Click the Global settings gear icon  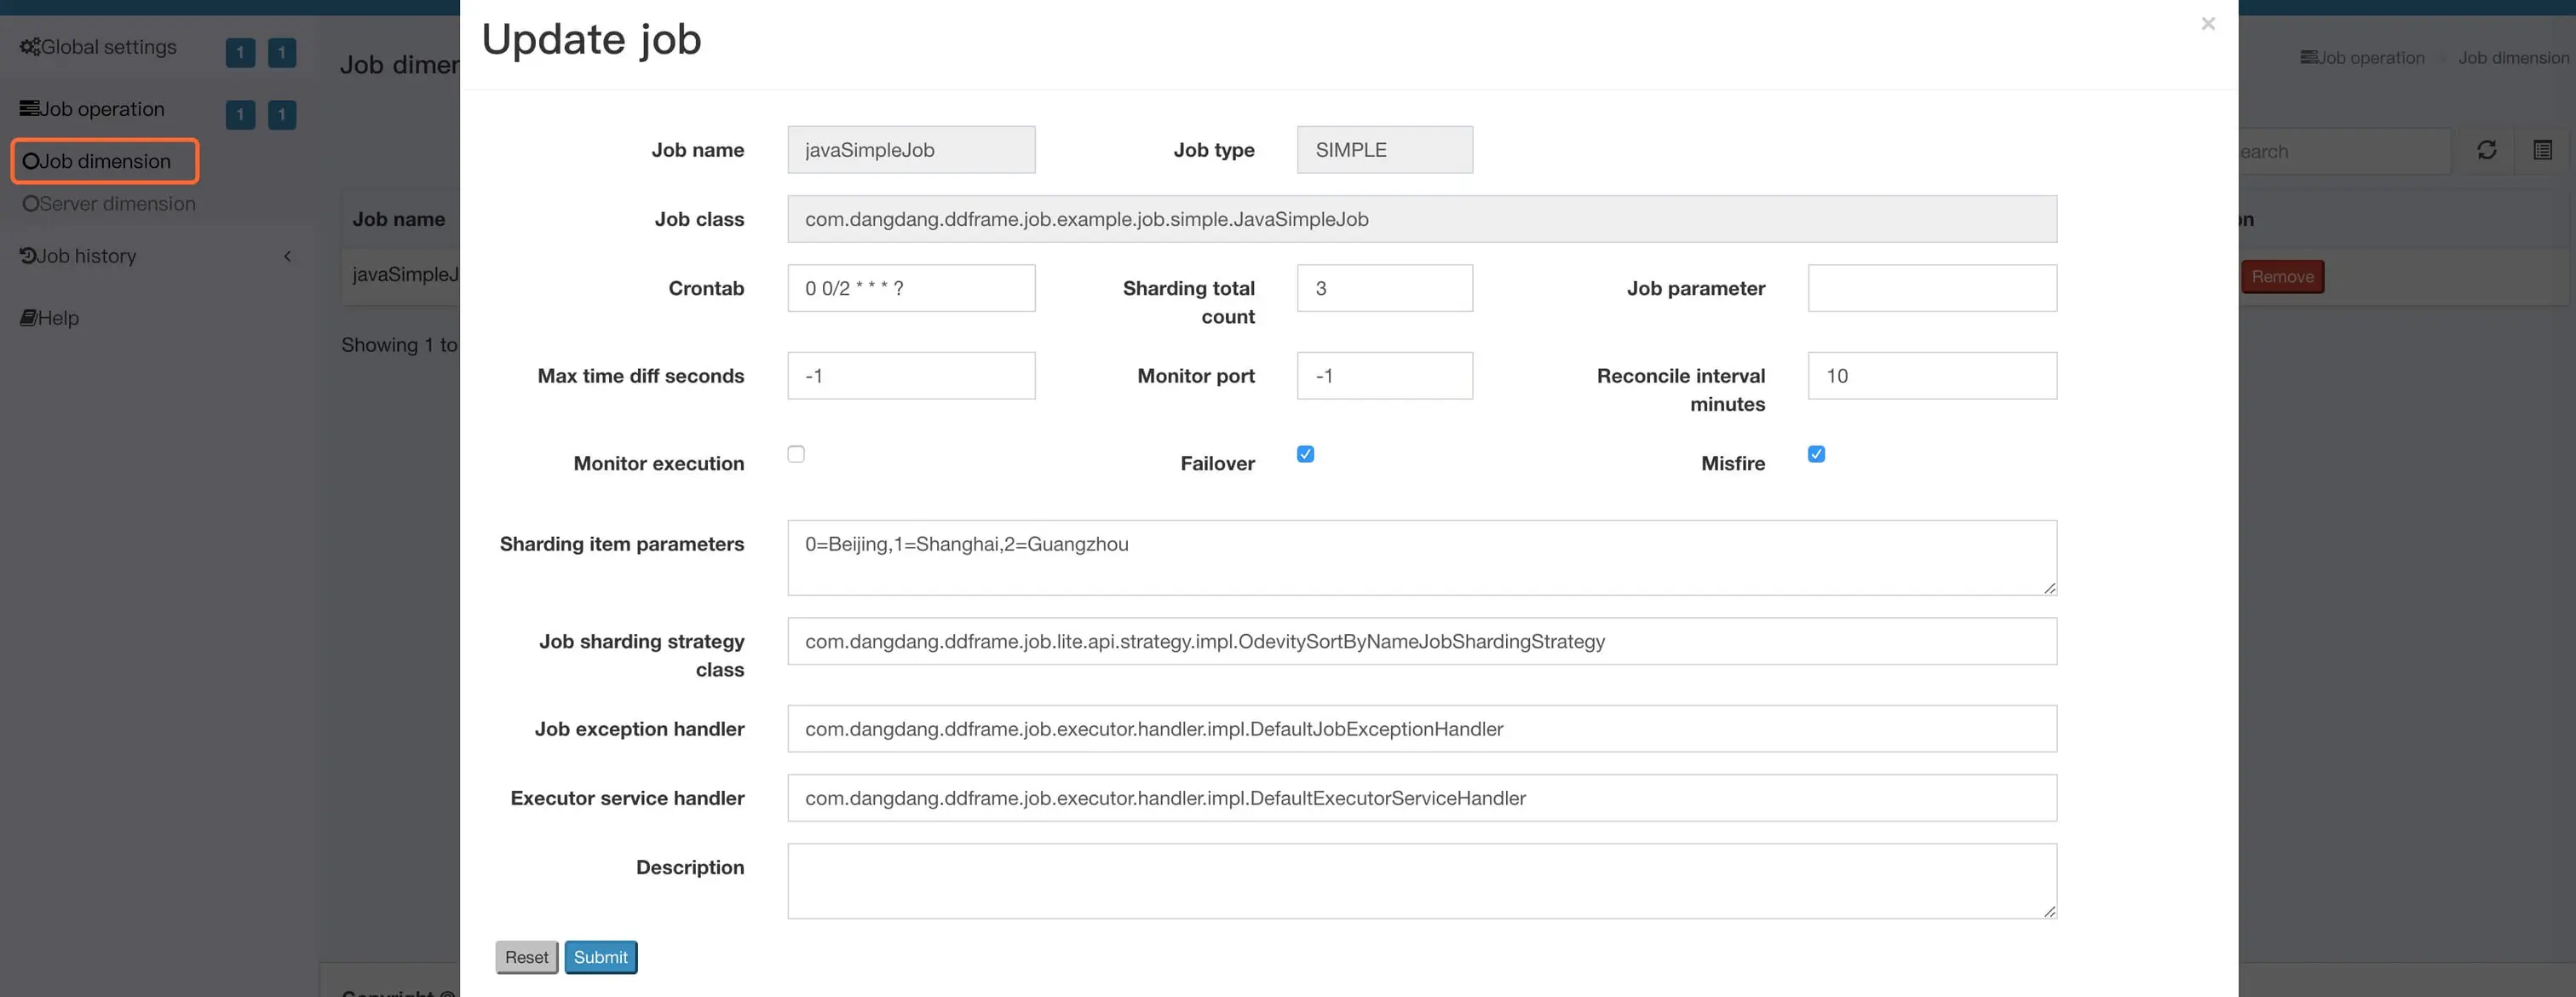[30, 47]
